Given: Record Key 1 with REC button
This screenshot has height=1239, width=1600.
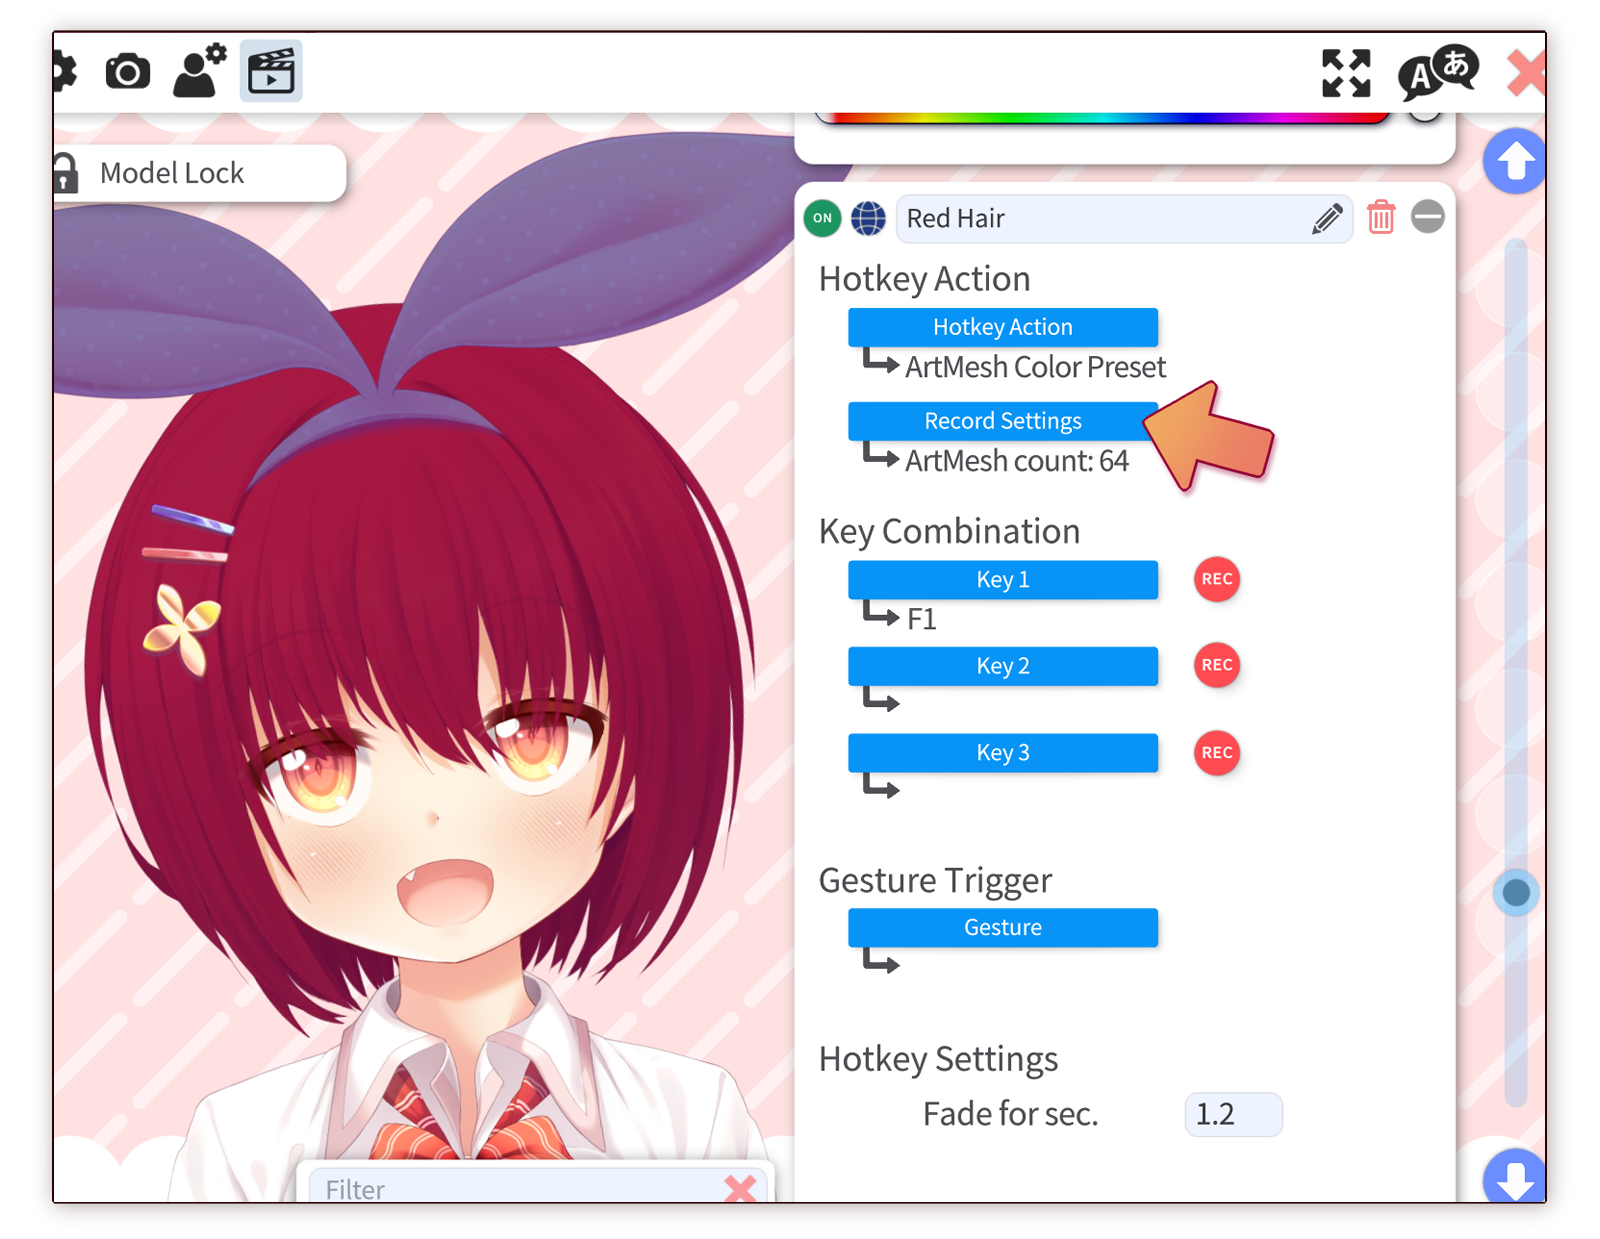Looking at the screenshot, I should [x=1217, y=579].
